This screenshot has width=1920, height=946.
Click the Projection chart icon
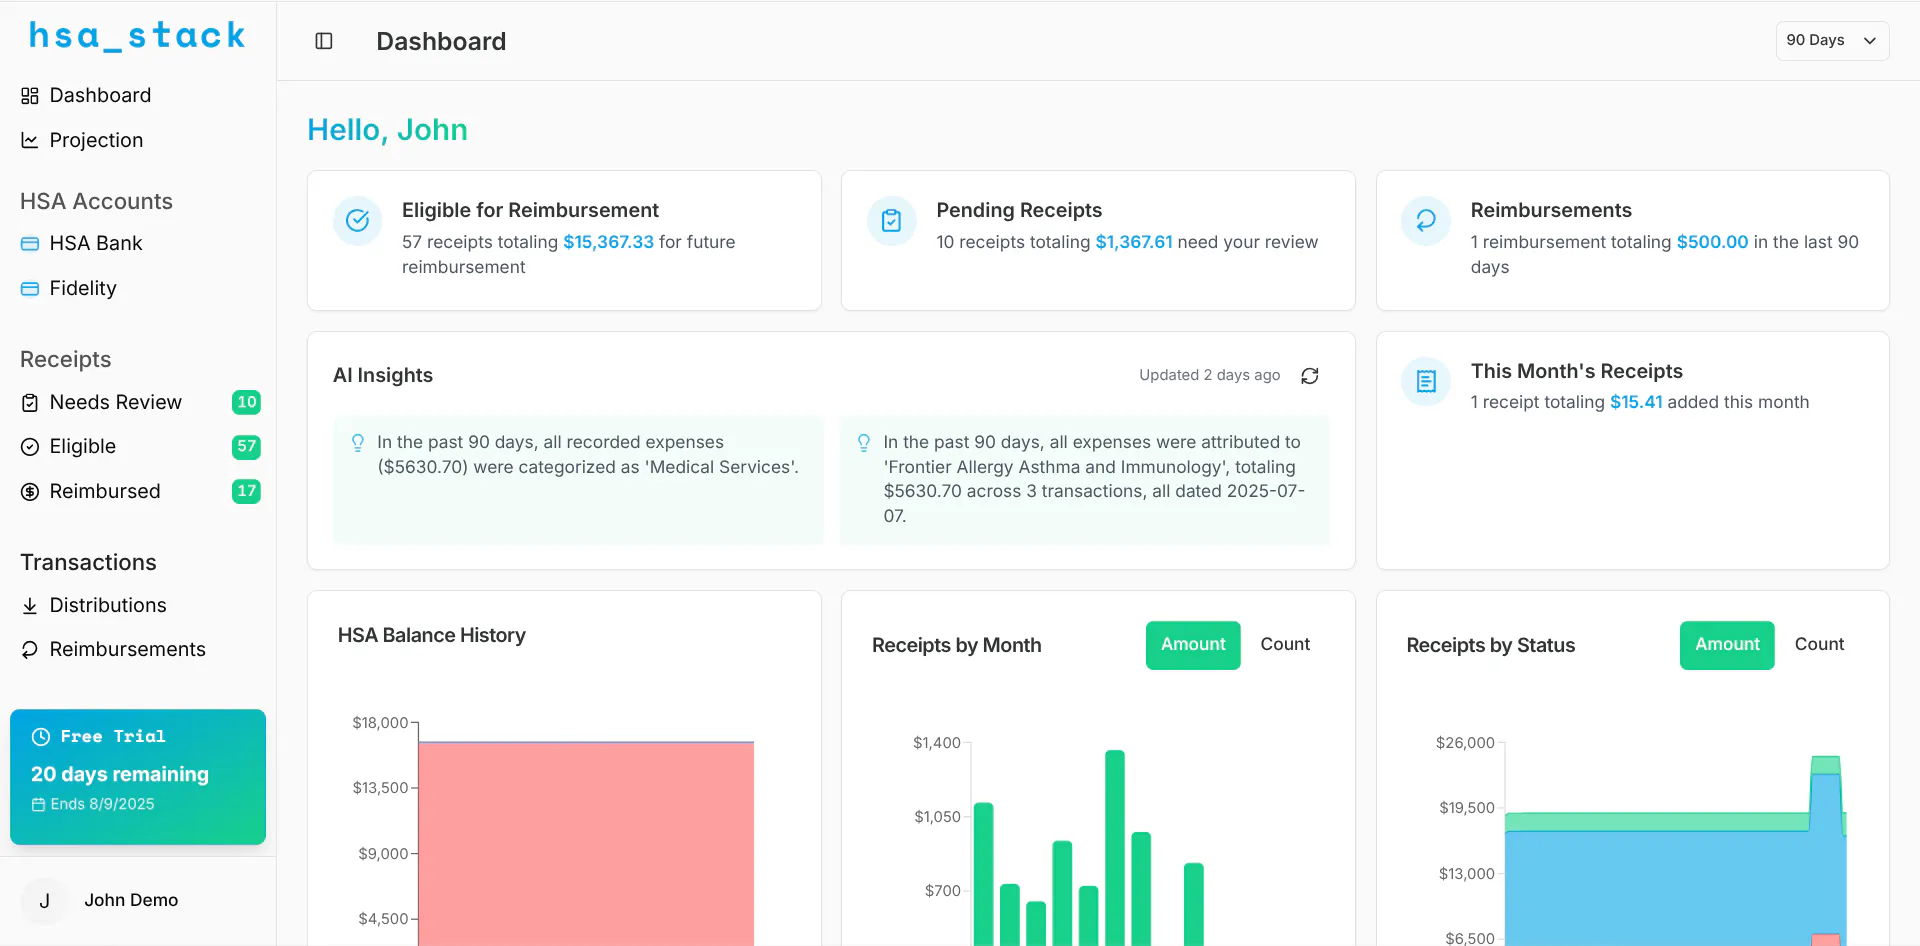tap(30, 141)
